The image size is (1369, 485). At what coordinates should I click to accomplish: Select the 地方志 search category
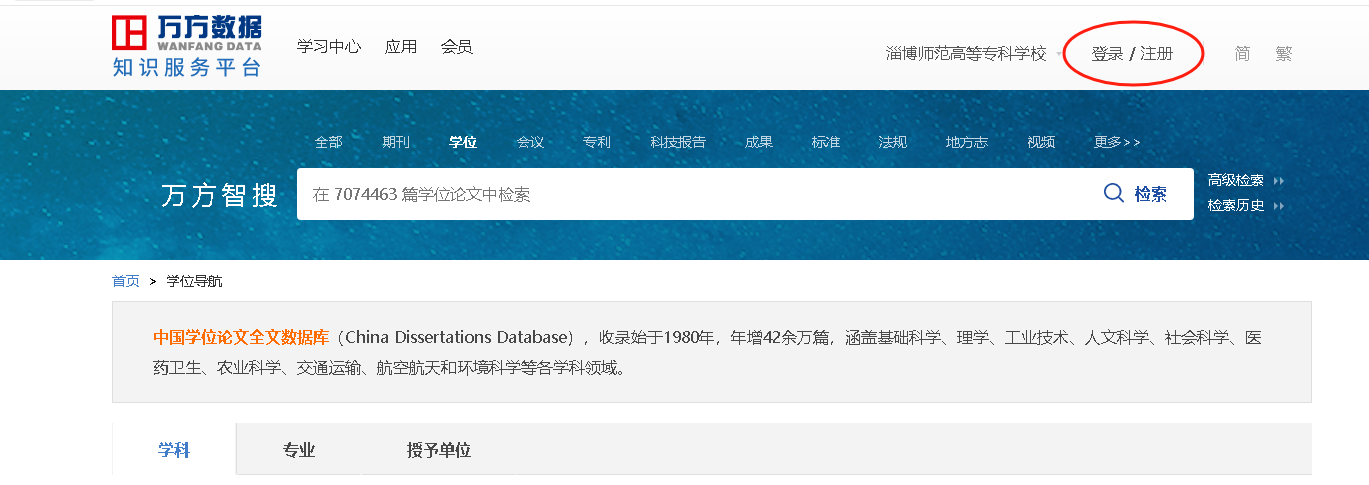click(x=967, y=142)
